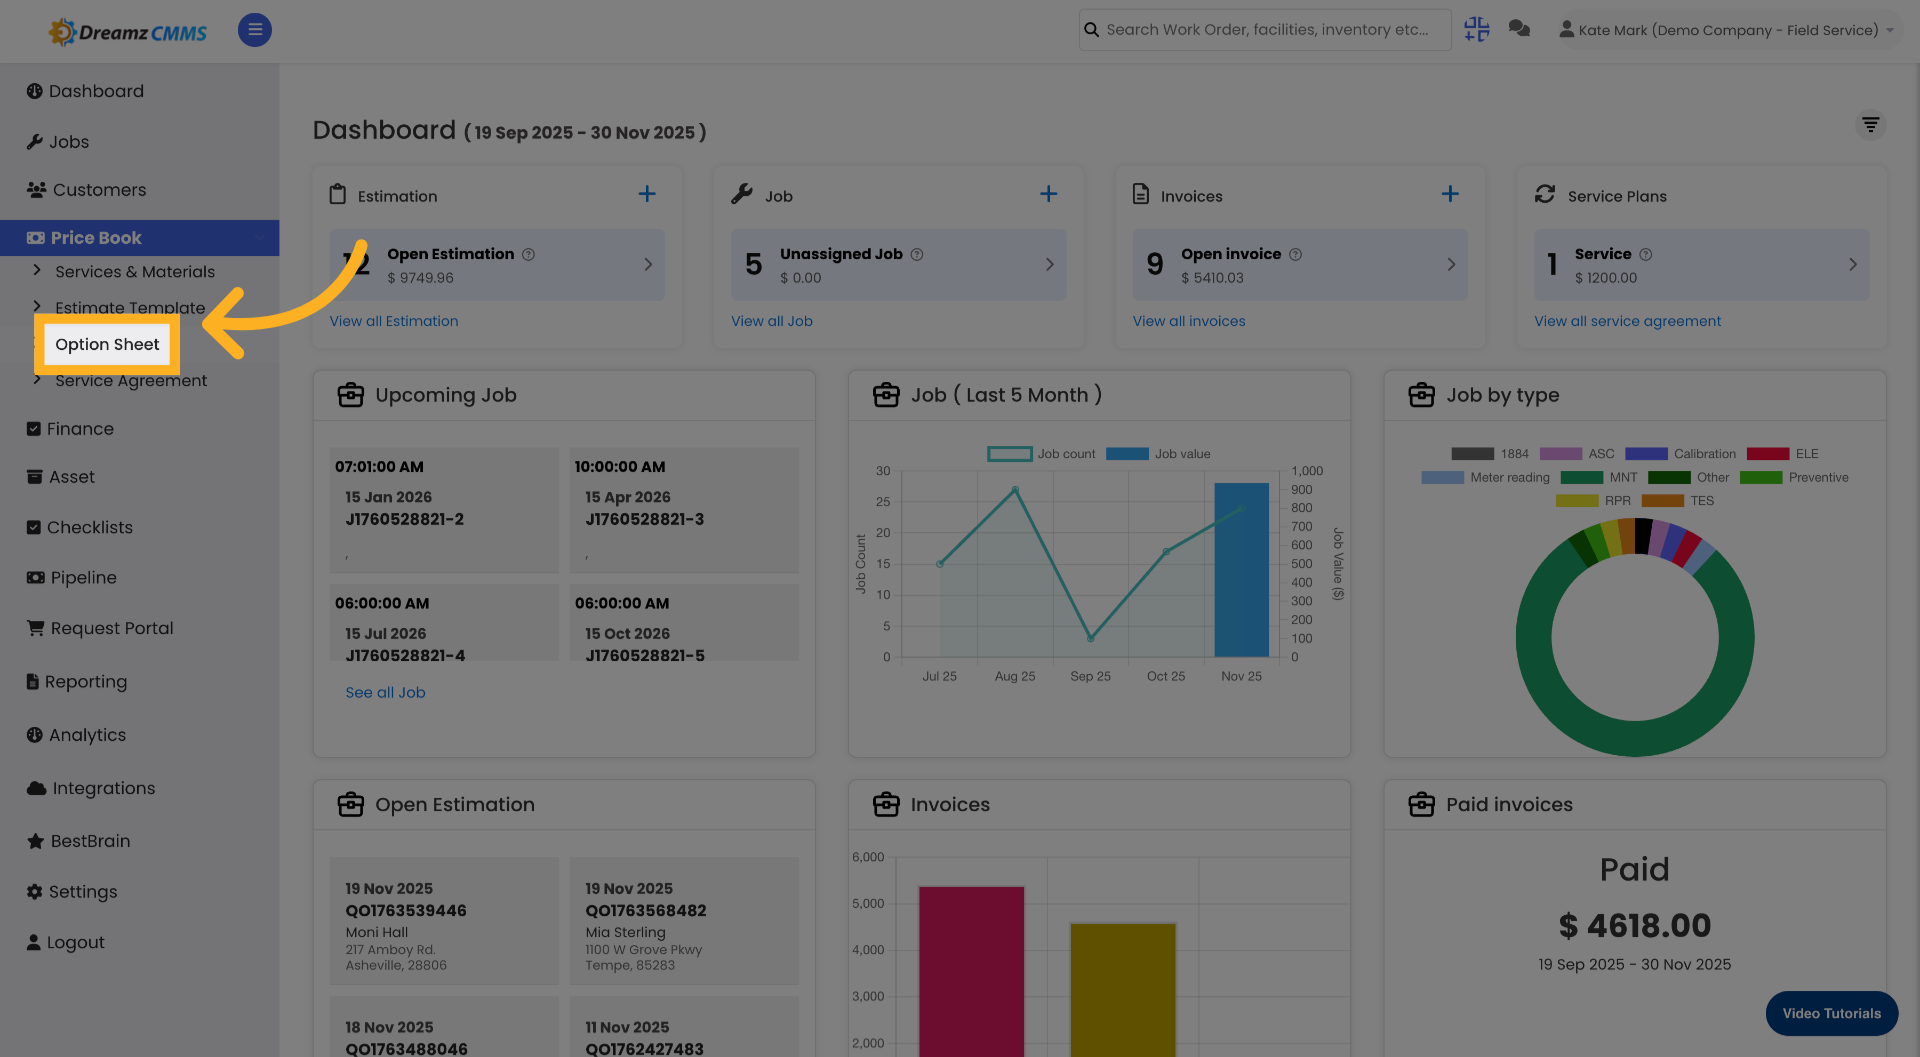This screenshot has height=1057, width=1920.
Task: Click the Invoices document icon
Action: point(1141,195)
